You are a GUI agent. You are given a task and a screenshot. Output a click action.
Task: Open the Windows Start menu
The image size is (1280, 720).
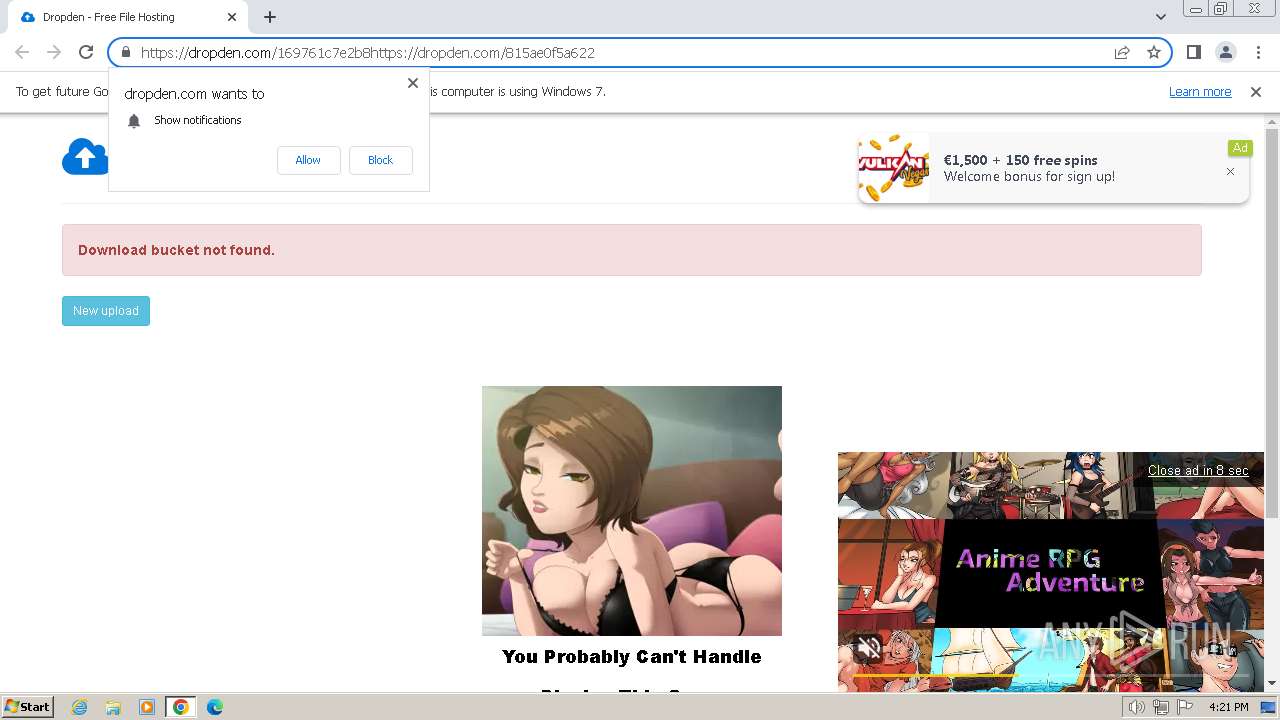[x=28, y=707]
